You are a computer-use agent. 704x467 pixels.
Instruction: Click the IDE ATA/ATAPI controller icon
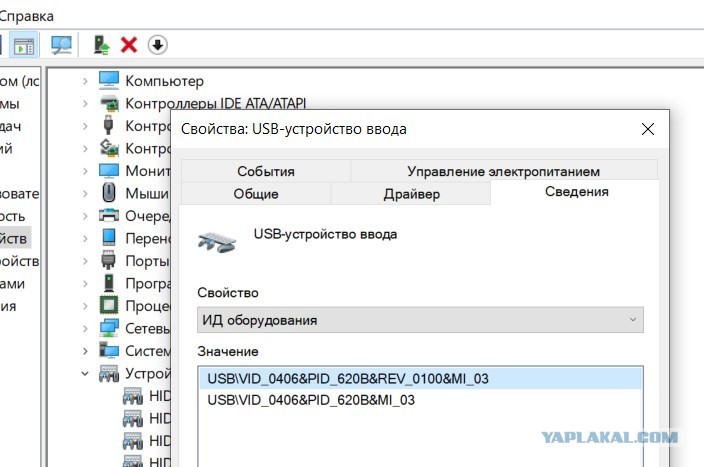109,103
